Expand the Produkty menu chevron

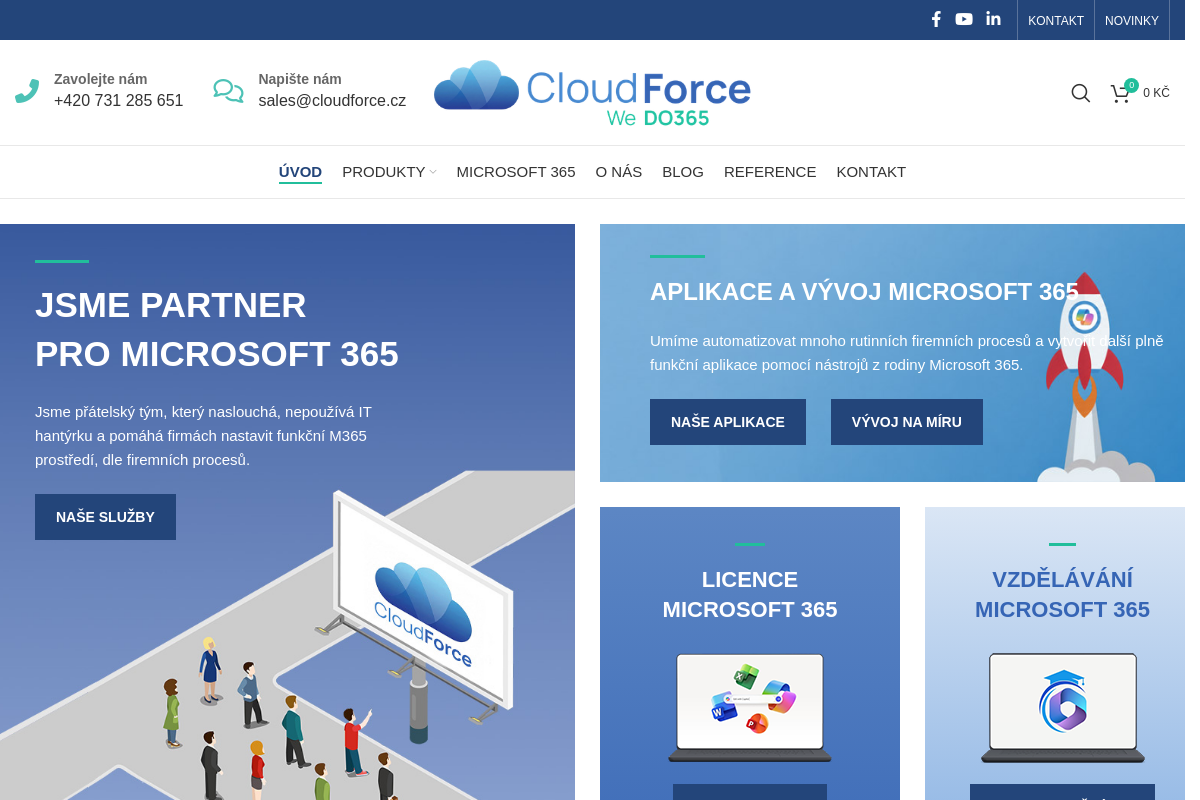pos(433,172)
